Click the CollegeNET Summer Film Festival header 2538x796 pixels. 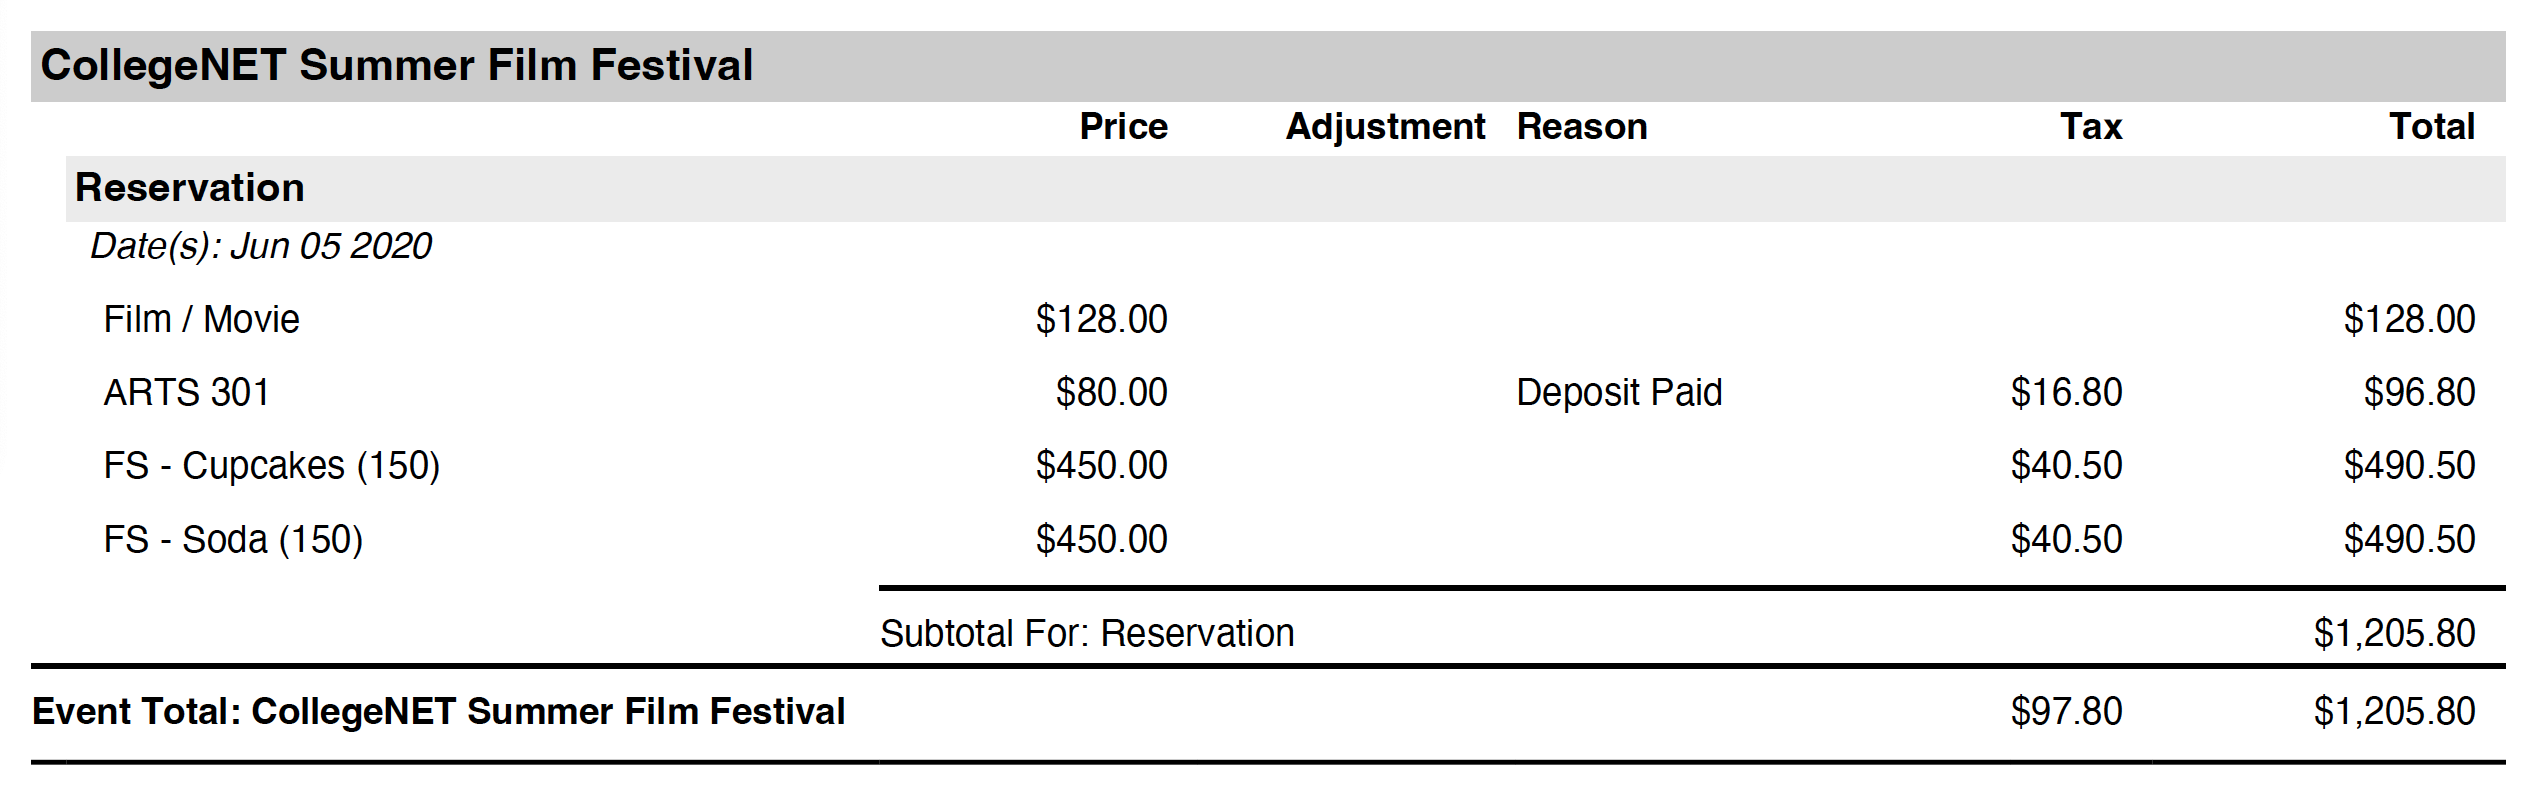point(396,66)
